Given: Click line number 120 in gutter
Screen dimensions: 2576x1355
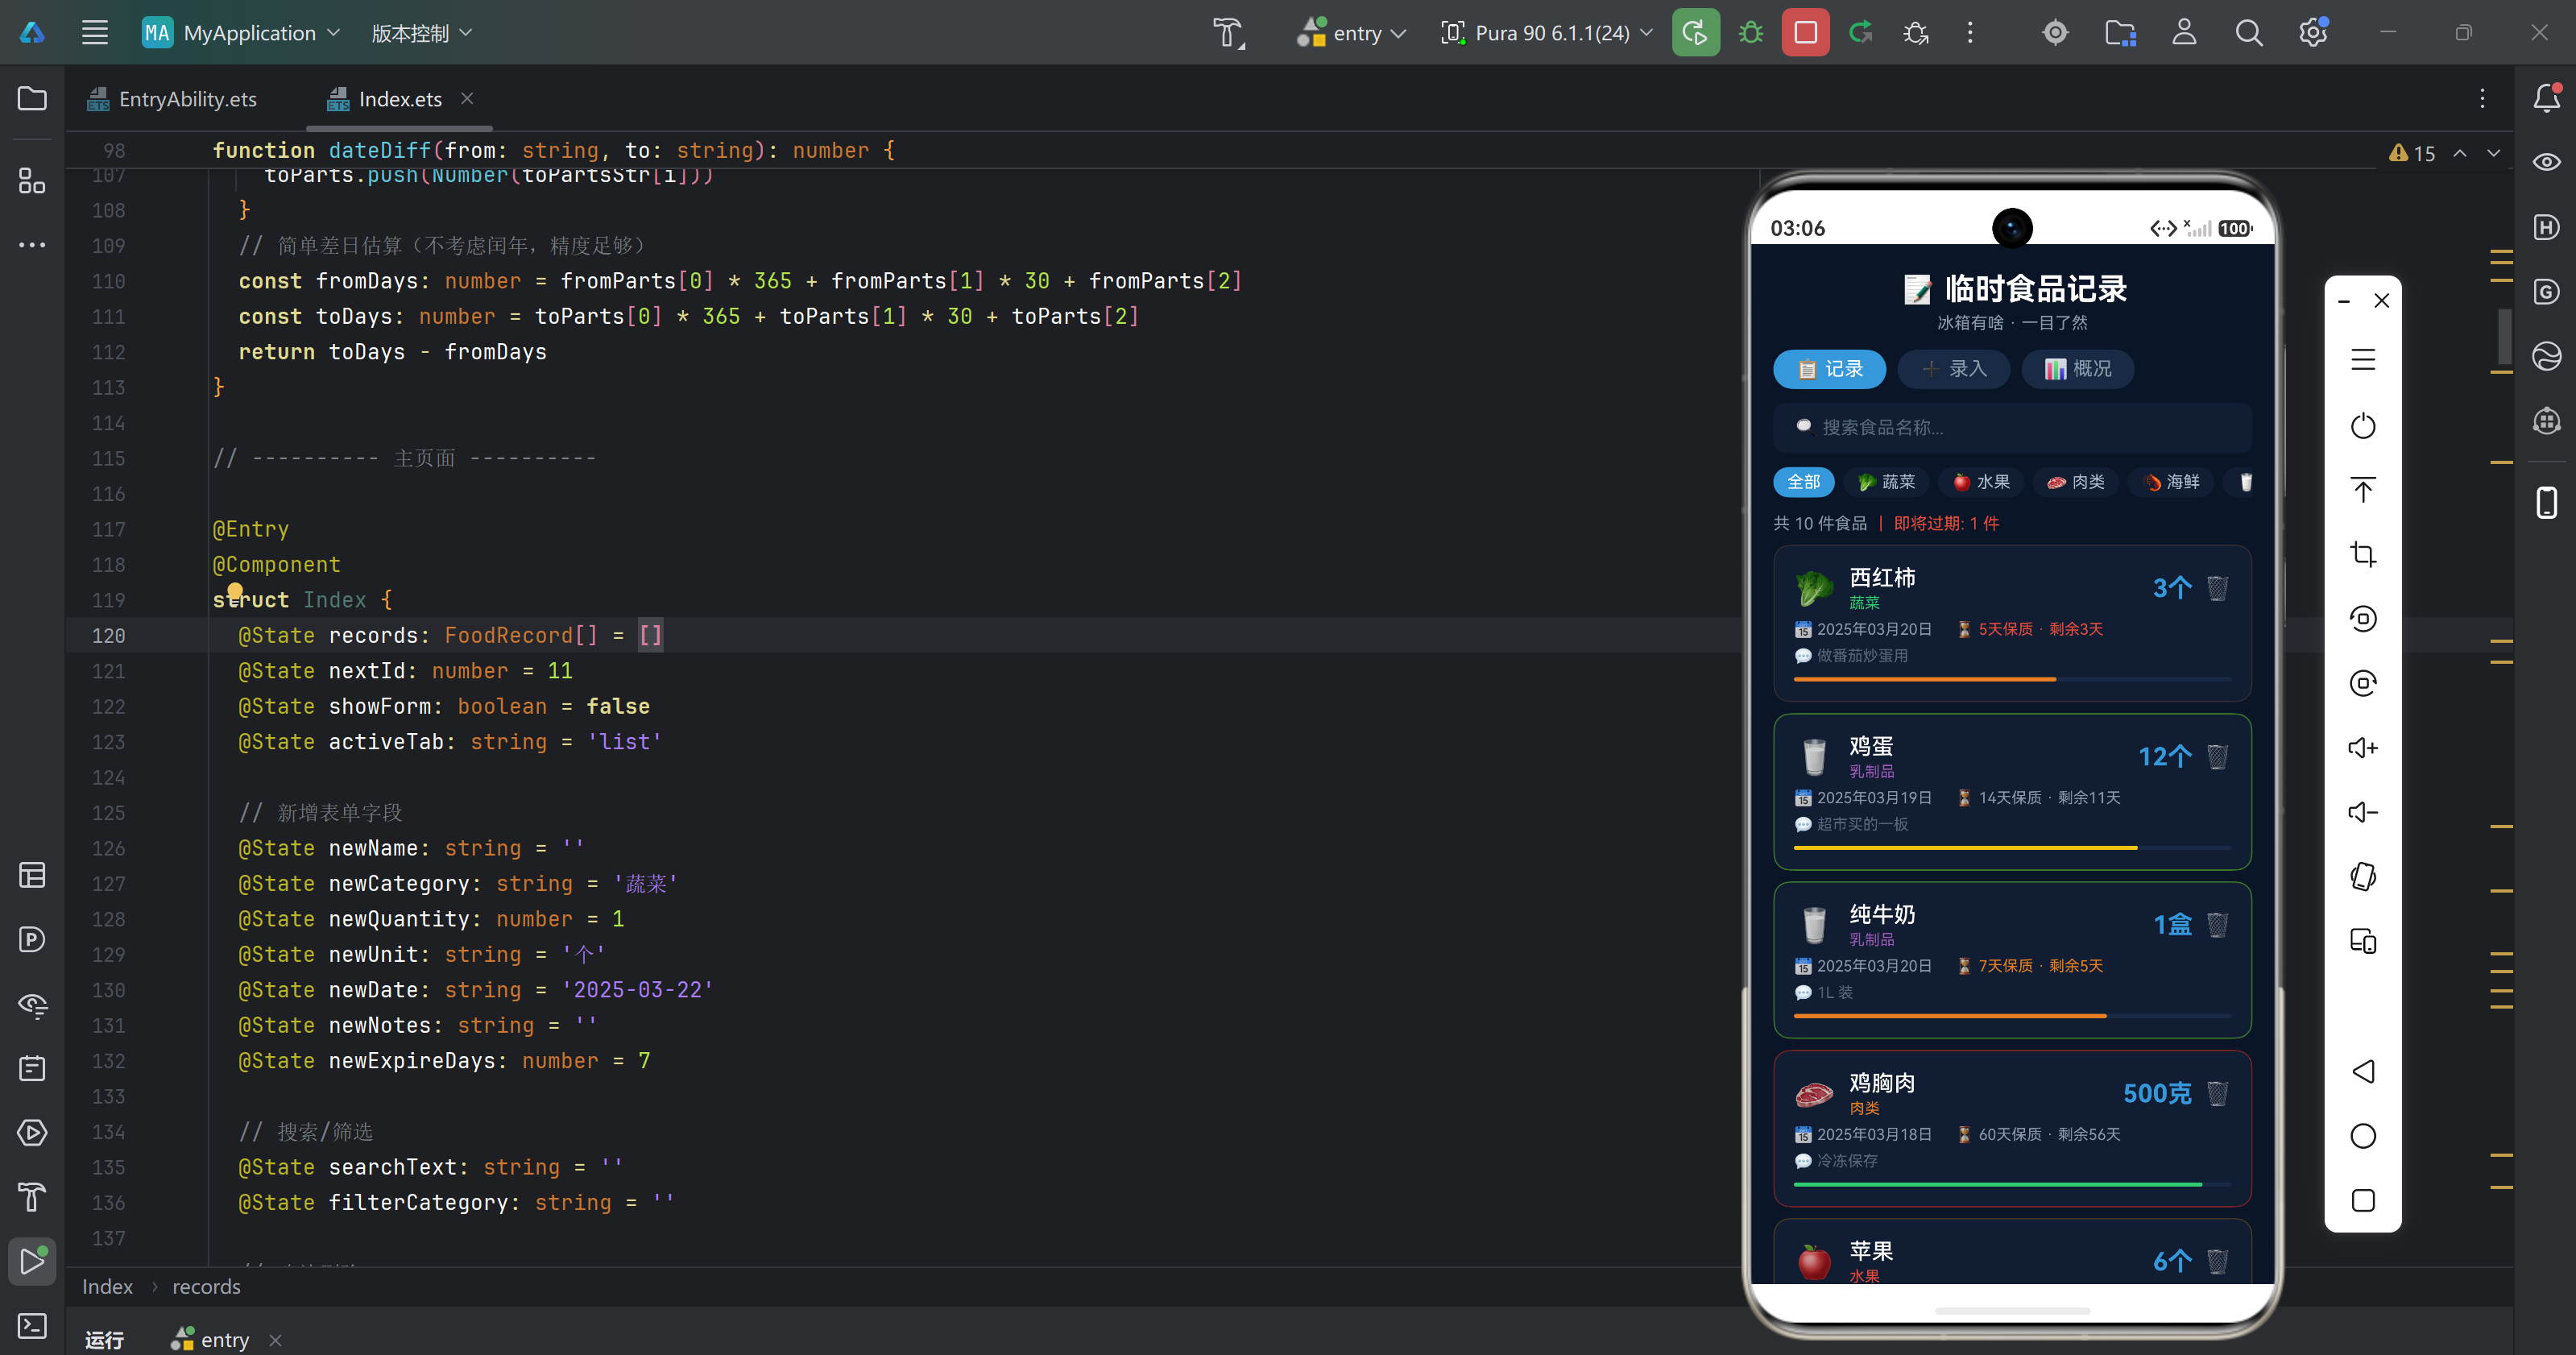Looking at the screenshot, I should pyautogui.click(x=108, y=635).
